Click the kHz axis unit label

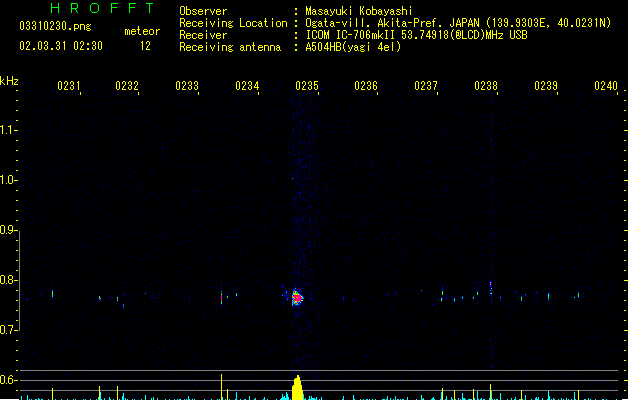point(9,81)
